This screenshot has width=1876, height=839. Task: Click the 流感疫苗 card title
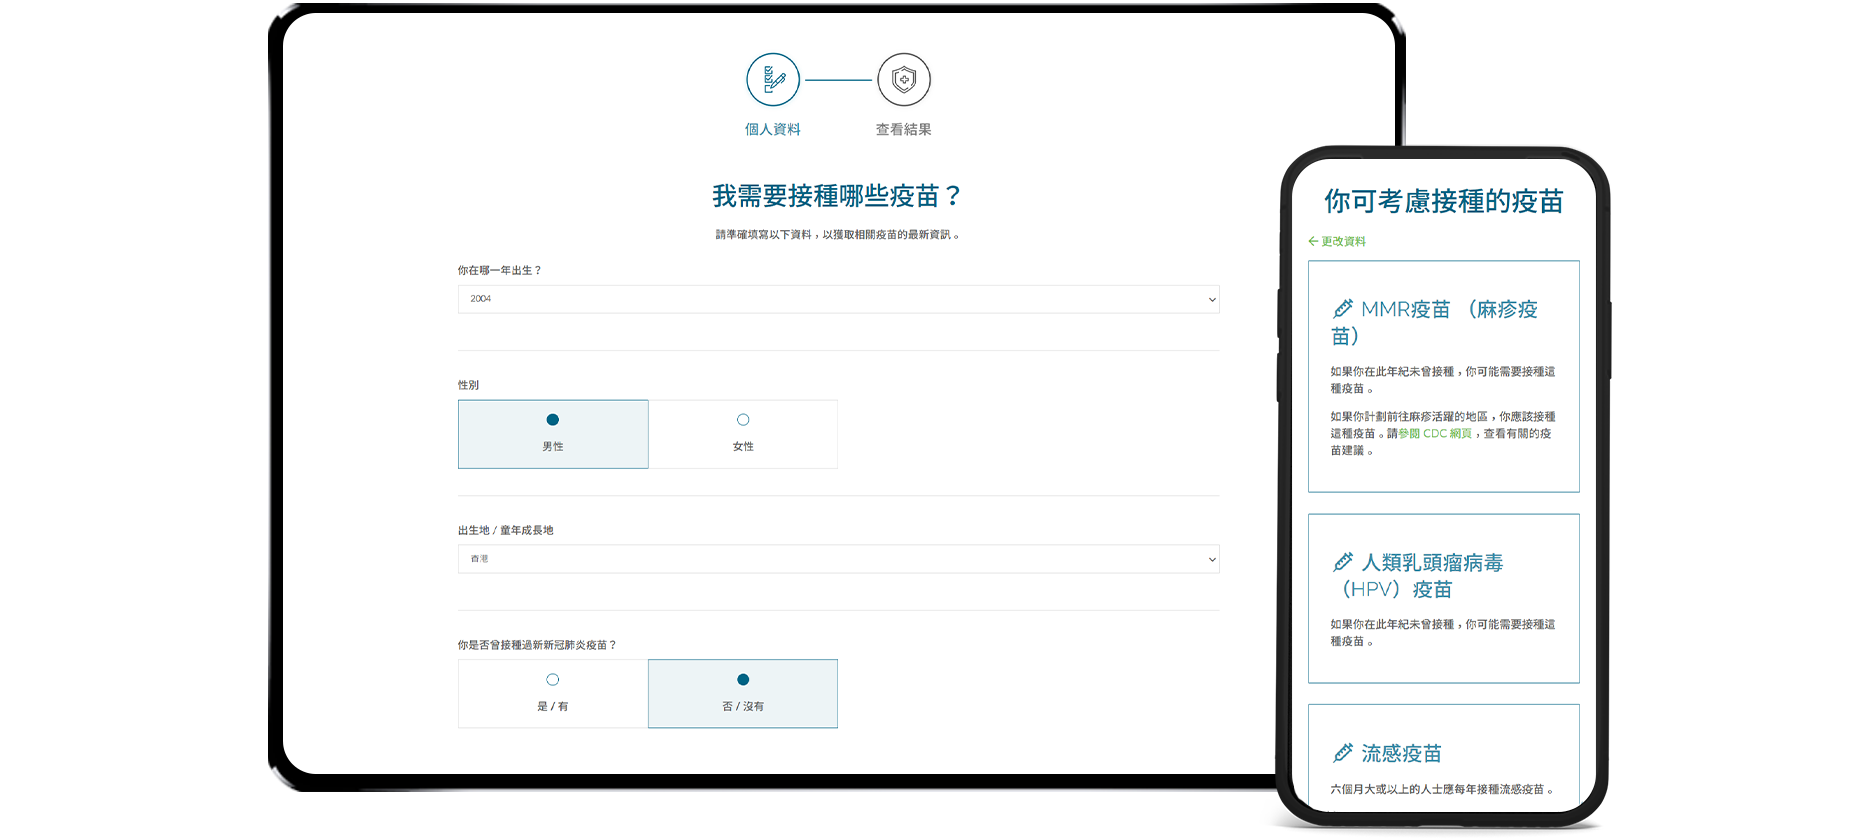(1401, 753)
